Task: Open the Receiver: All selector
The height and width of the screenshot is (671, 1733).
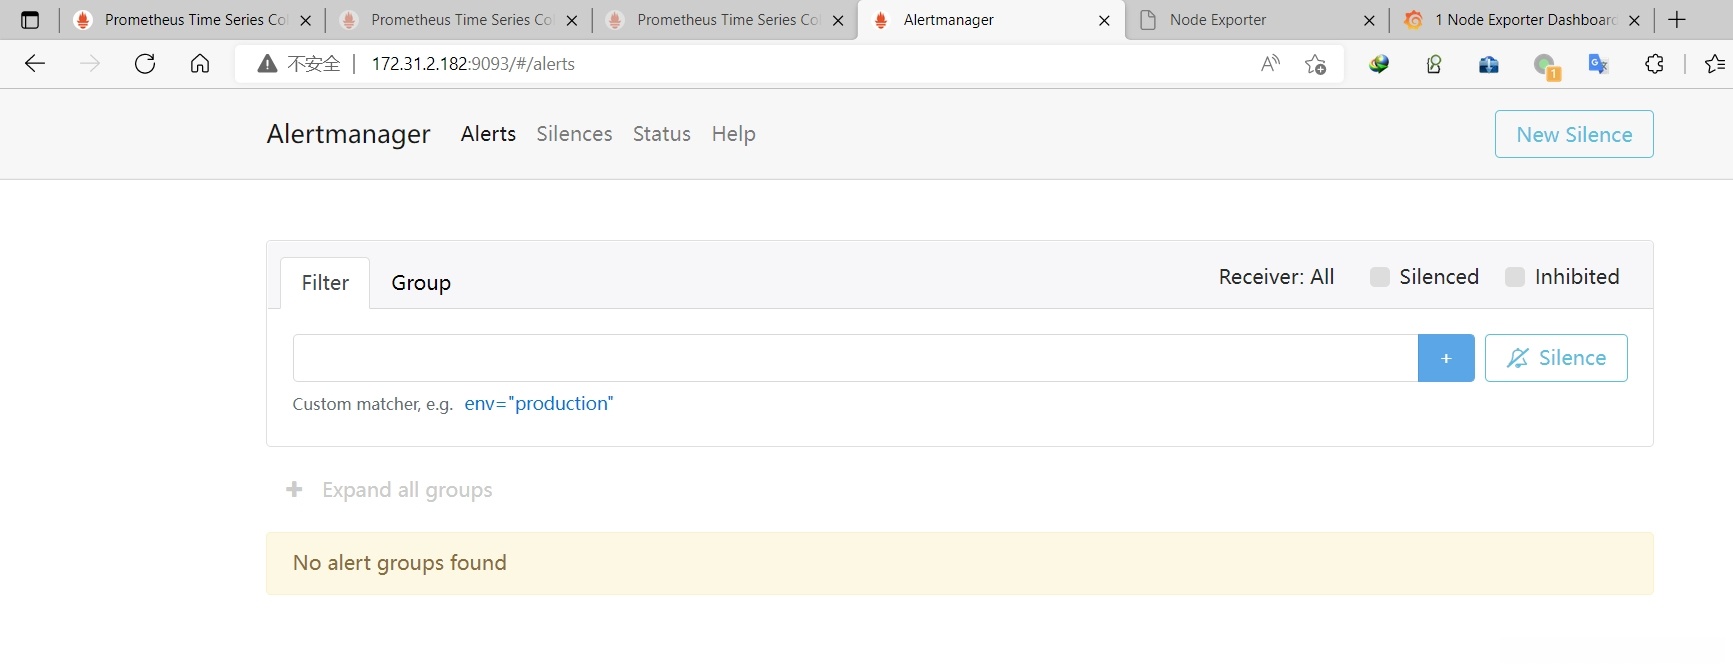Action: coord(1276,277)
